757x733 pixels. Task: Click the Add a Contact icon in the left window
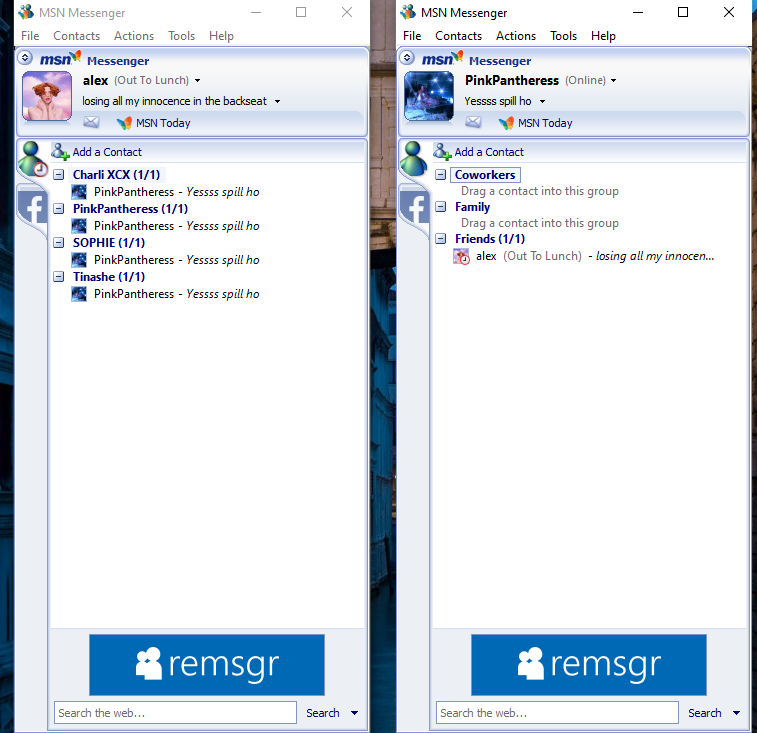tap(61, 152)
